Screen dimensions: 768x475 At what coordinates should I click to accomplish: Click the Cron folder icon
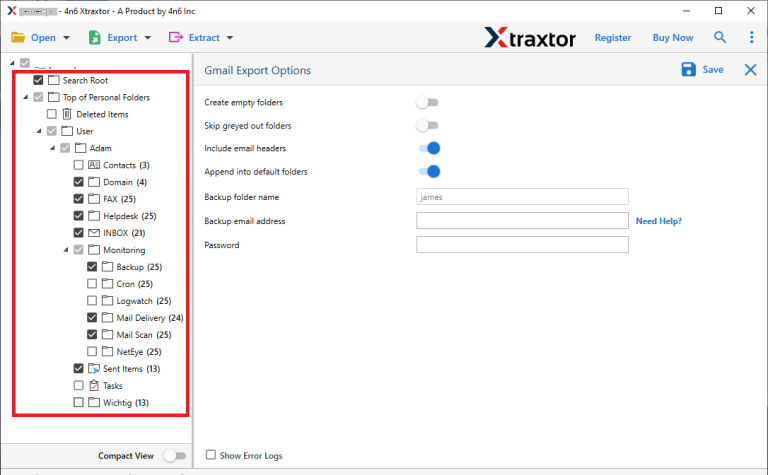(x=107, y=284)
